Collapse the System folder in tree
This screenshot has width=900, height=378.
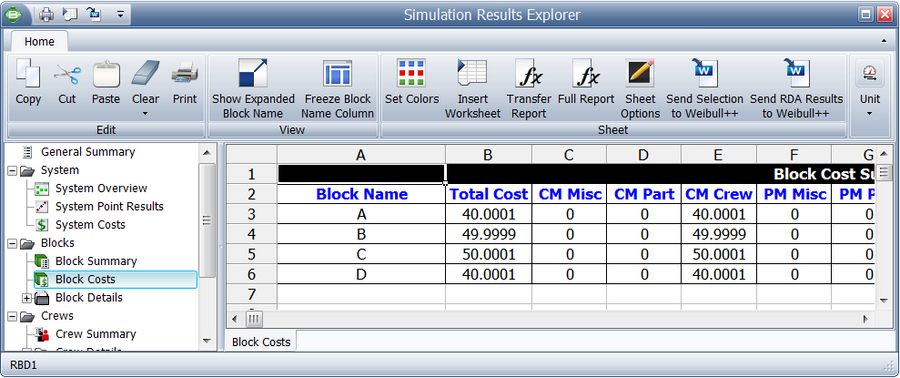pos(12,170)
